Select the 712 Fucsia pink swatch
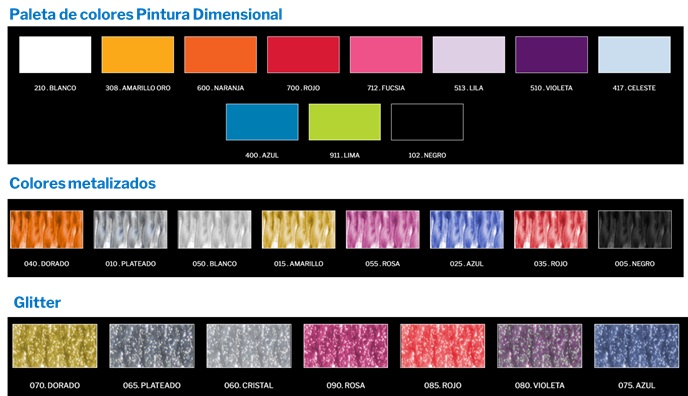This screenshot has width=688, height=396. 386,54
